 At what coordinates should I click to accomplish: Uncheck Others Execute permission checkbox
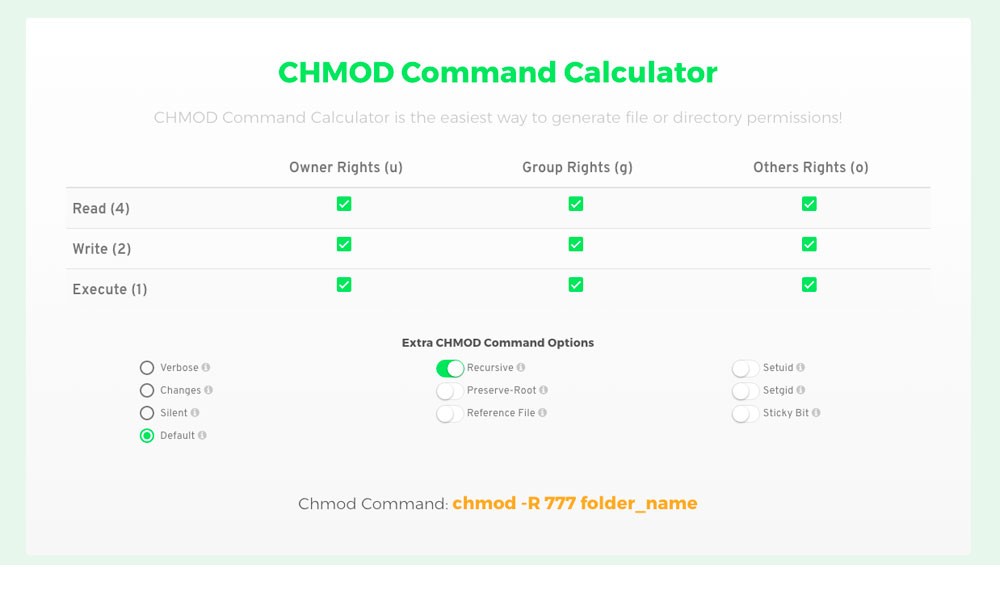pyautogui.click(x=809, y=285)
